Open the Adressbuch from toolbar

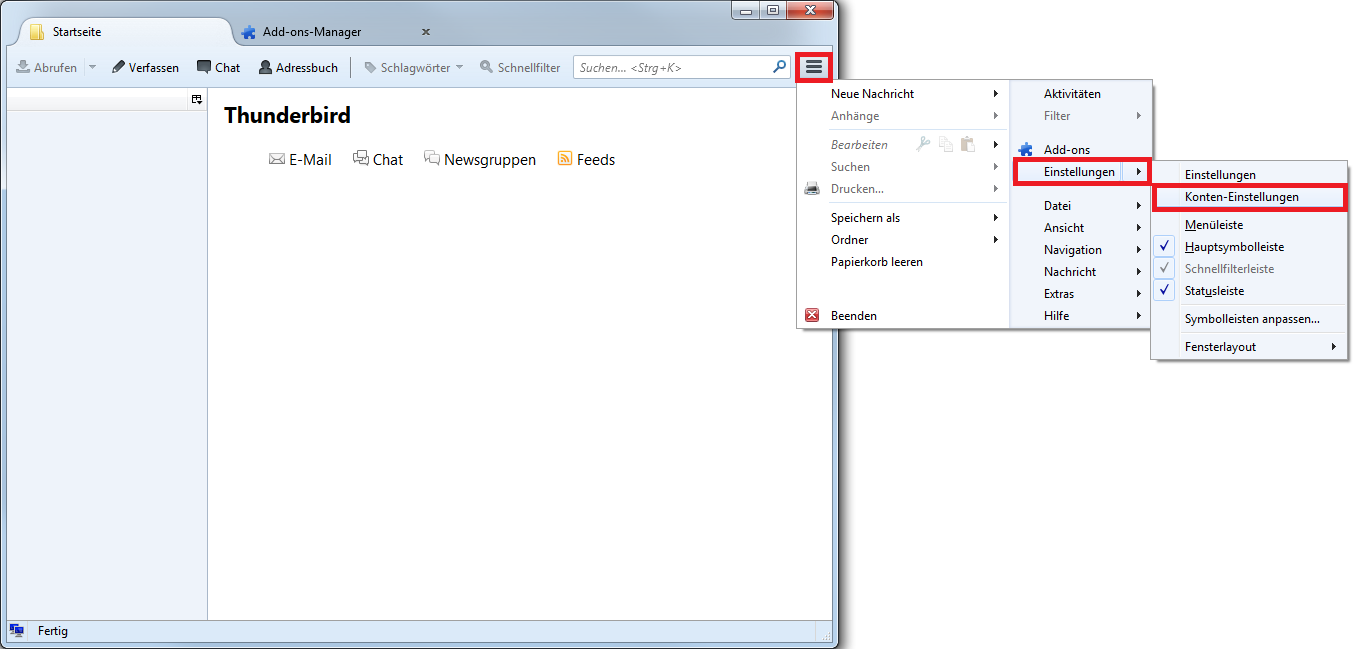point(298,67)
